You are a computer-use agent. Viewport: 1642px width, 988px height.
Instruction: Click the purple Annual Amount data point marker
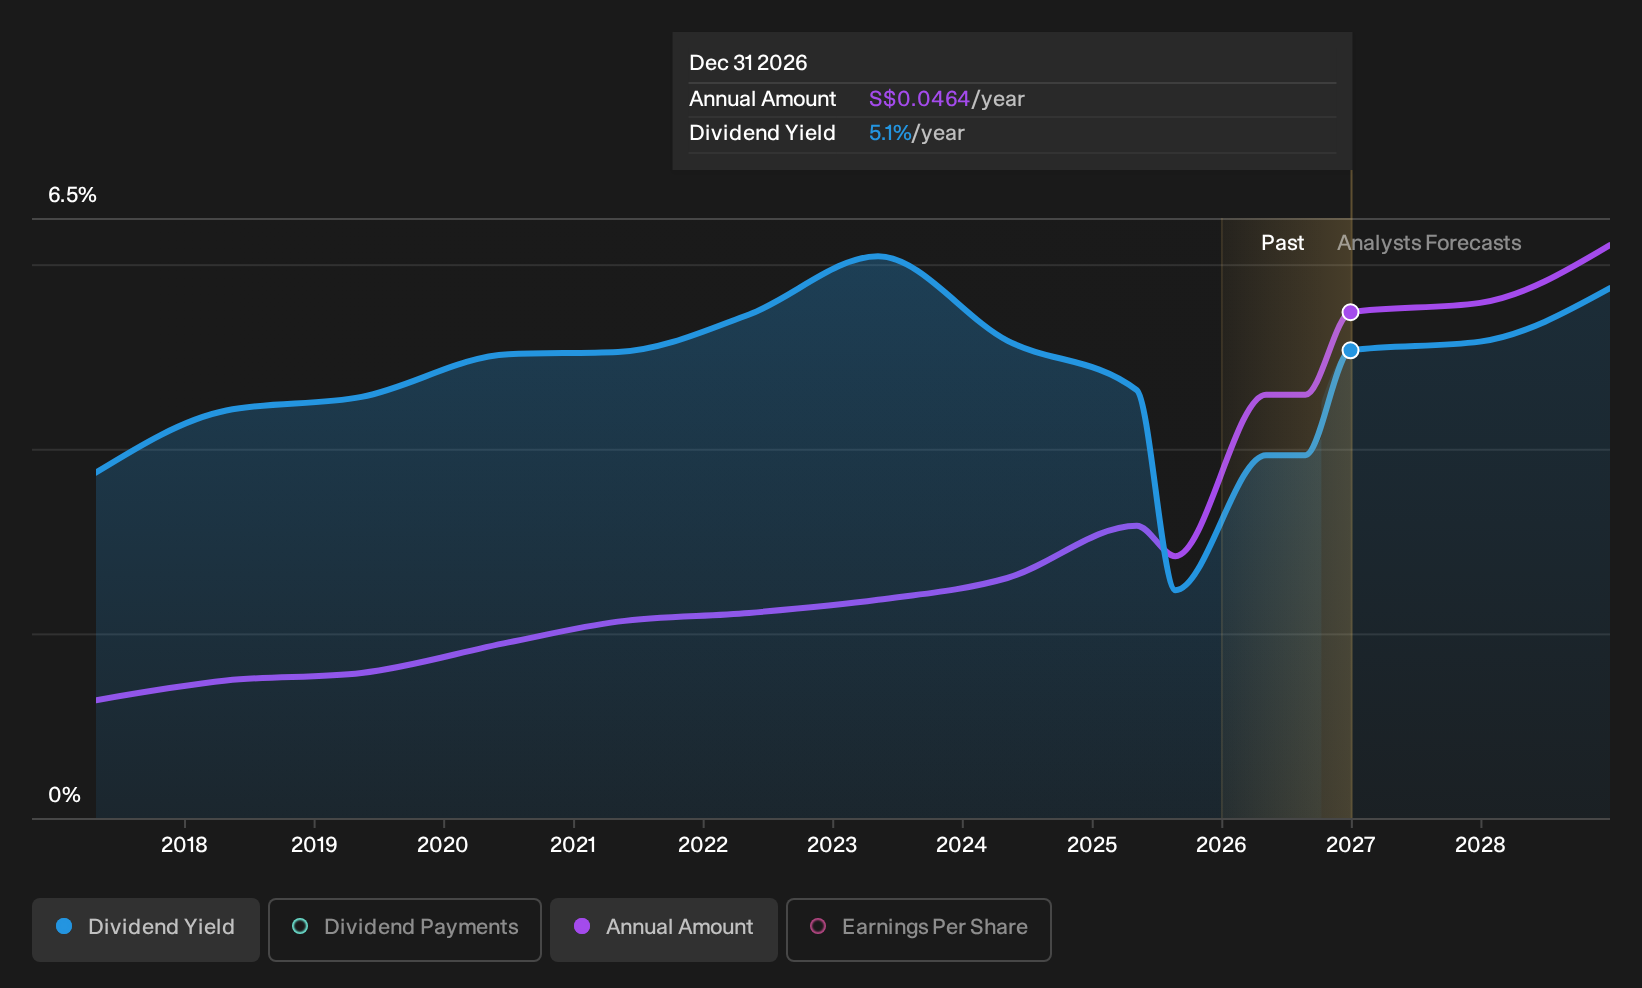coord(1350,312)
